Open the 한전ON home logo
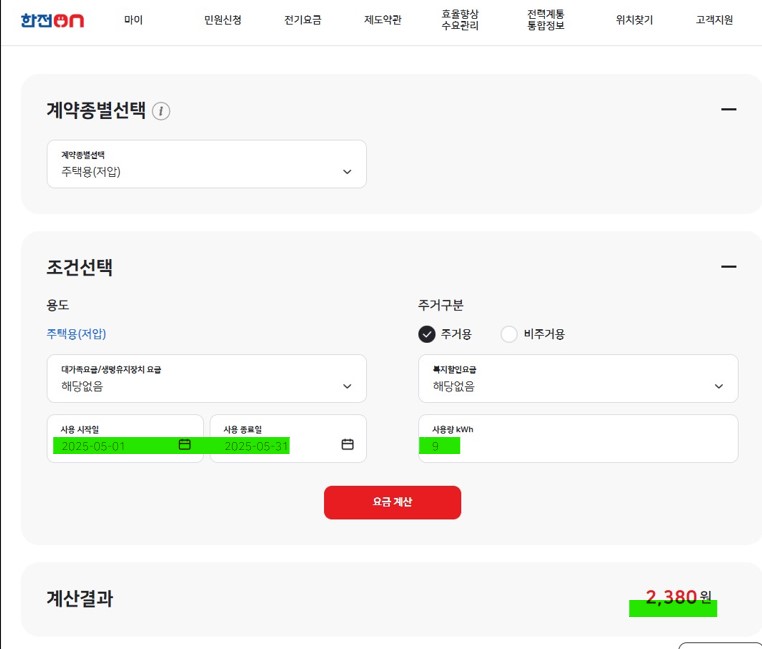This screenshot has width=762, height=649. (x=52, y=20)
